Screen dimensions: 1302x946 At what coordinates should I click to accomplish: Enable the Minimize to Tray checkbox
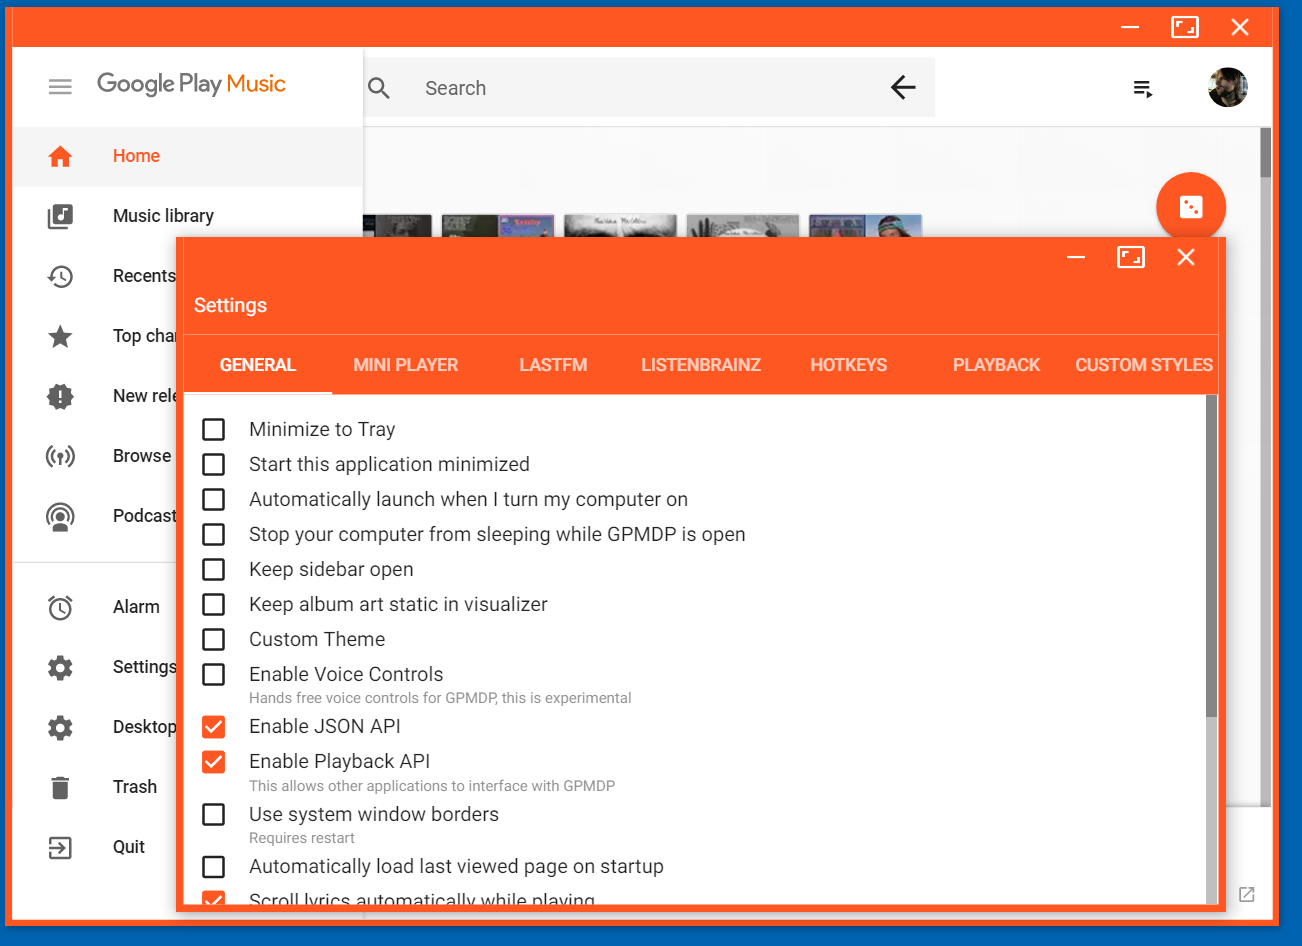click(214, 429)
